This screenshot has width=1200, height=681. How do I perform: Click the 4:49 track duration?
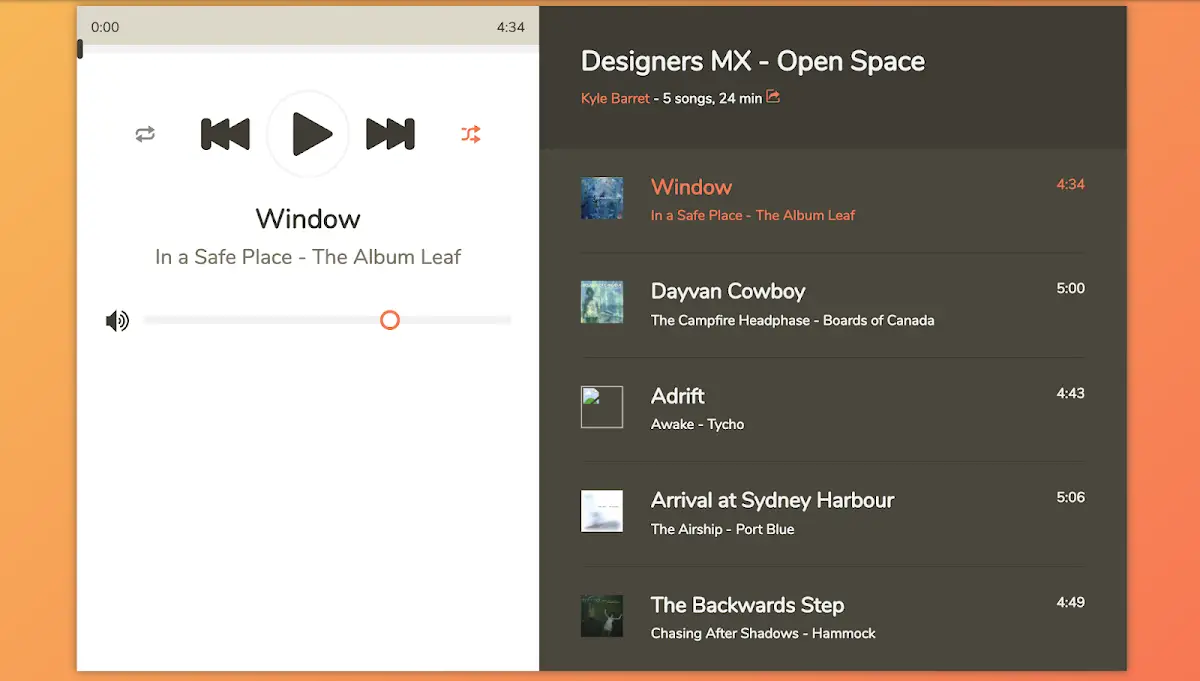[1070, 602]
